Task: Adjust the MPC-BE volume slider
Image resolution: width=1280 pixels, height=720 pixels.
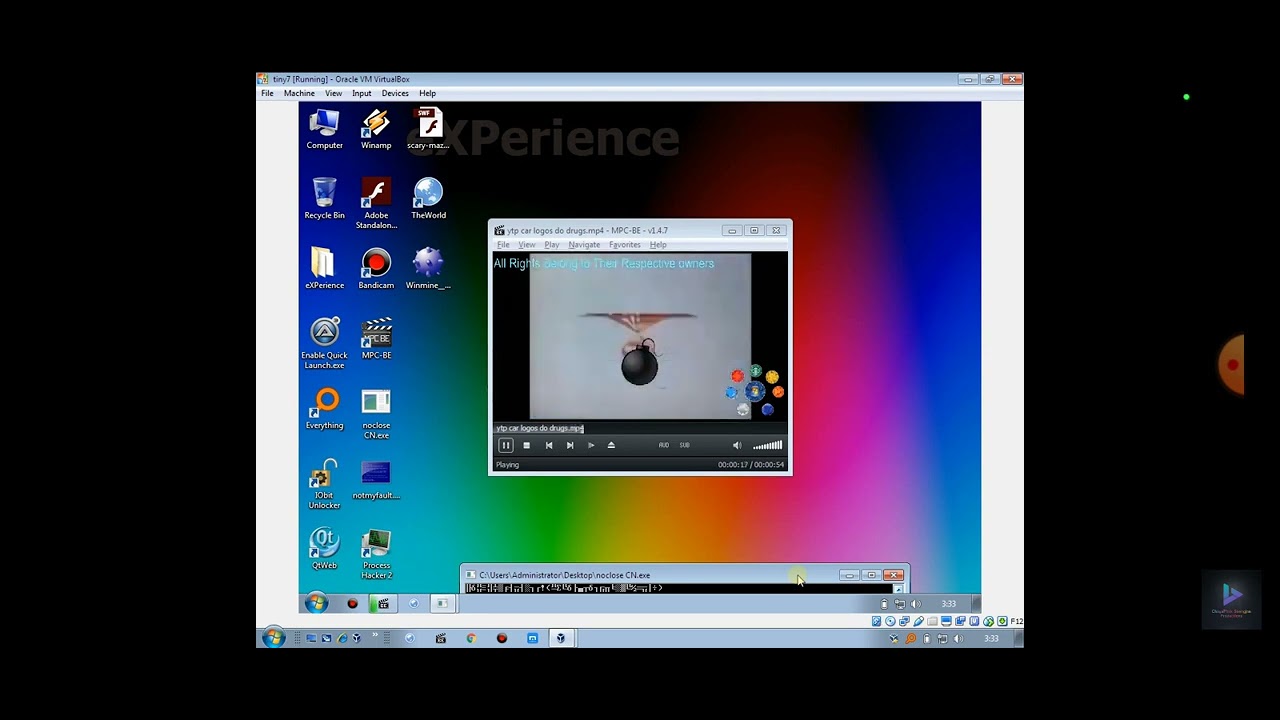Action: pos(767,445)
